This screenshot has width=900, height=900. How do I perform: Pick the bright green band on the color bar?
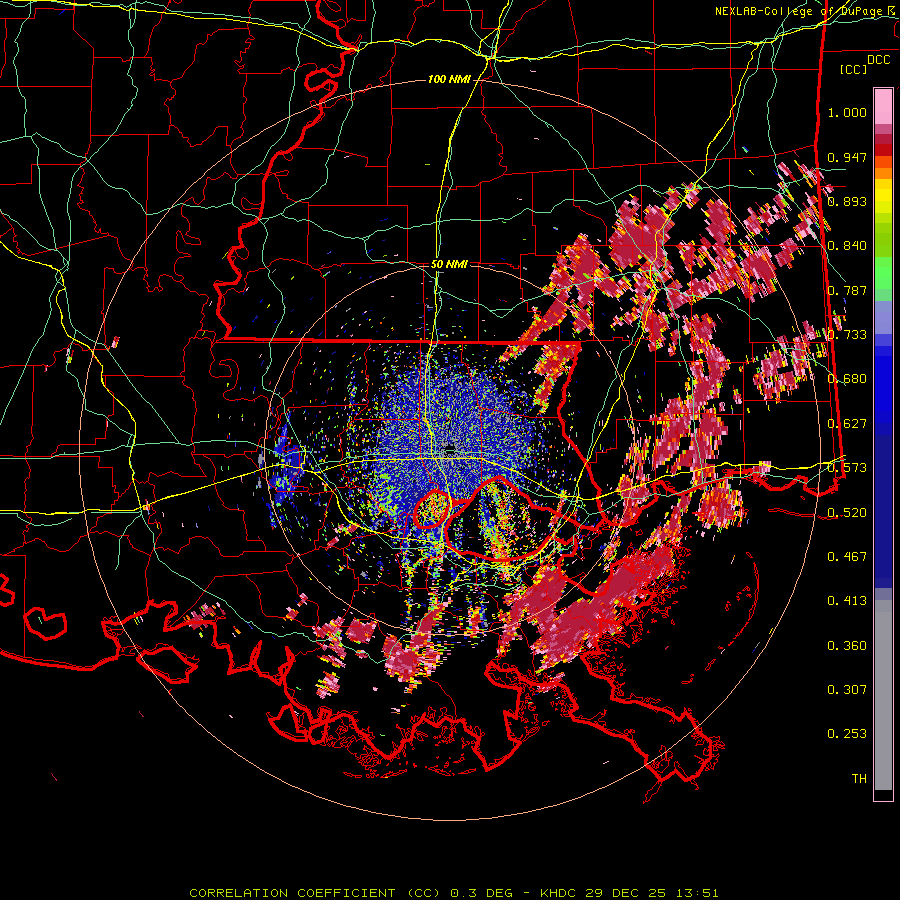[x=883, y=273]
